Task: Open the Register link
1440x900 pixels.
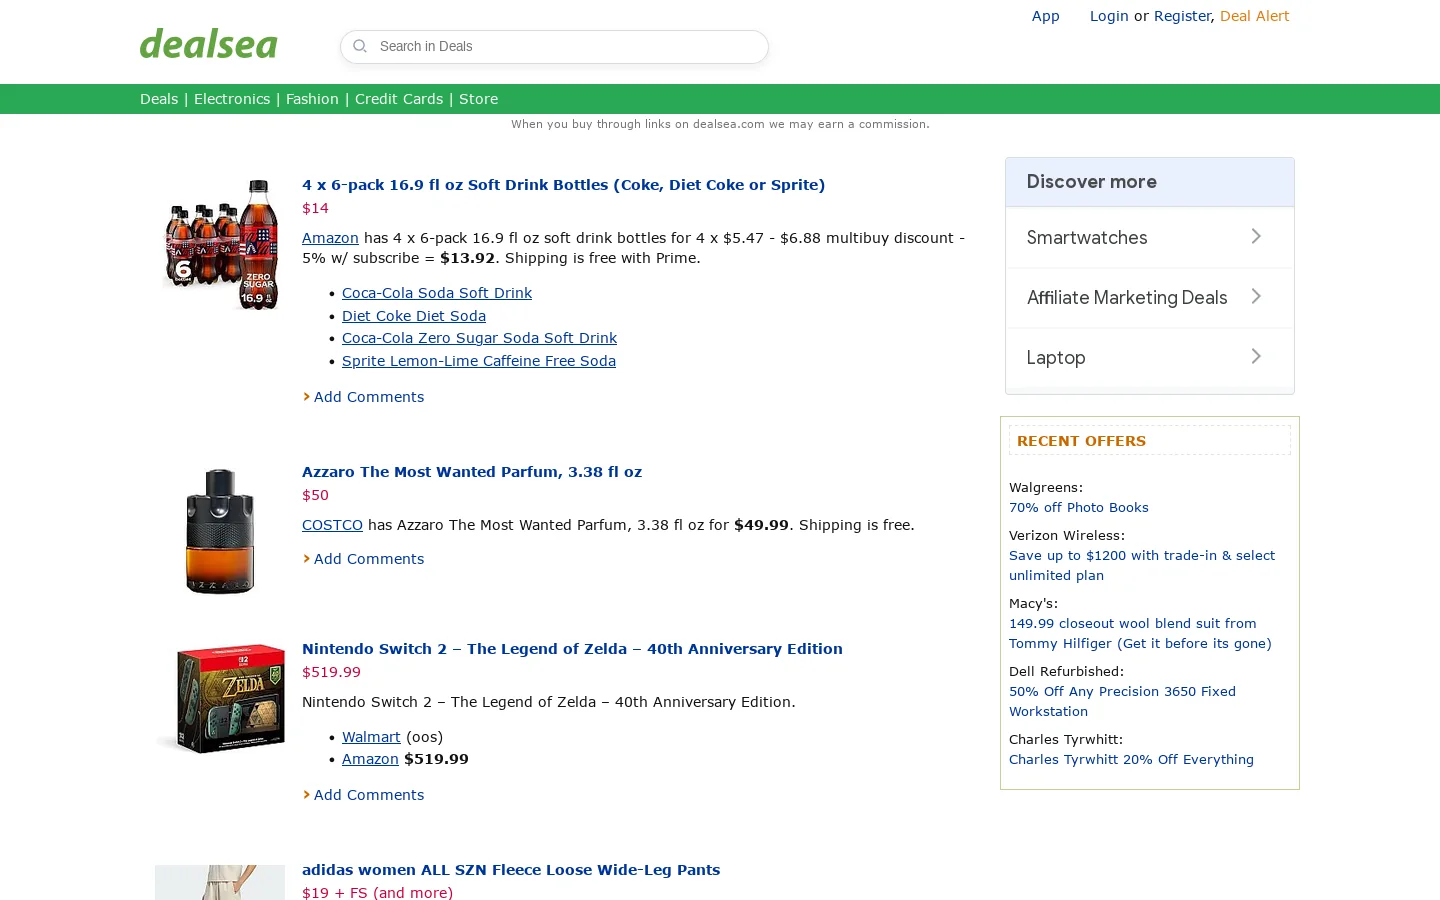Action: coord(1182,16)
